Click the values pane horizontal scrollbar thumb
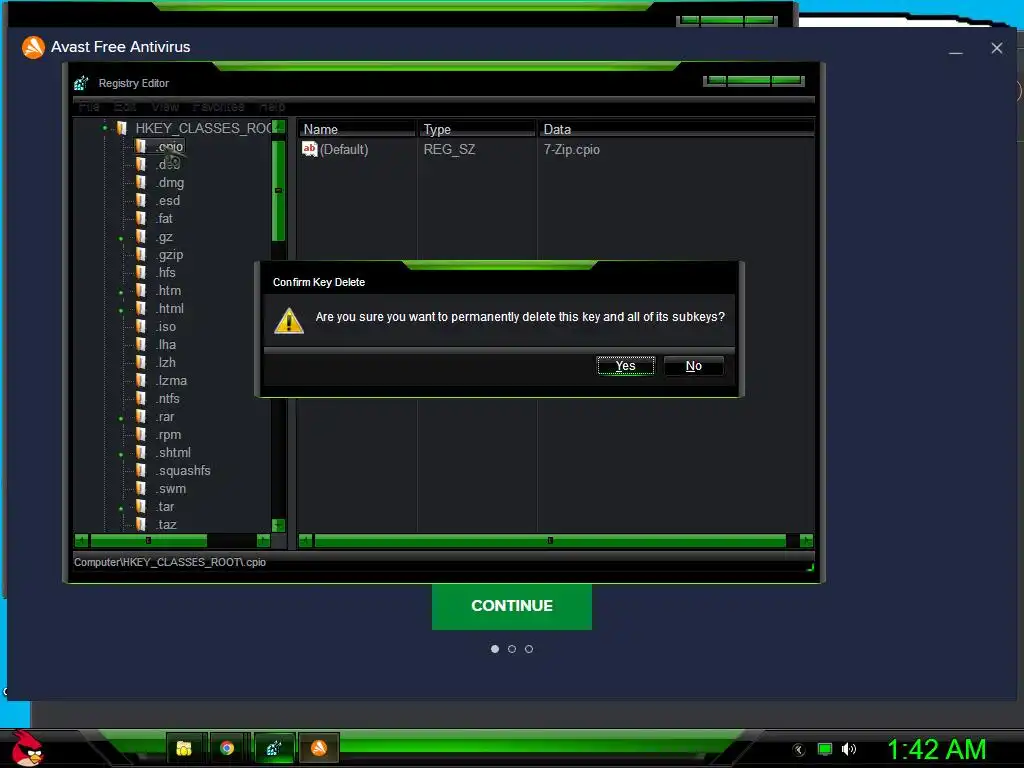Screen dimensions: 1024x768 point(550,540)
